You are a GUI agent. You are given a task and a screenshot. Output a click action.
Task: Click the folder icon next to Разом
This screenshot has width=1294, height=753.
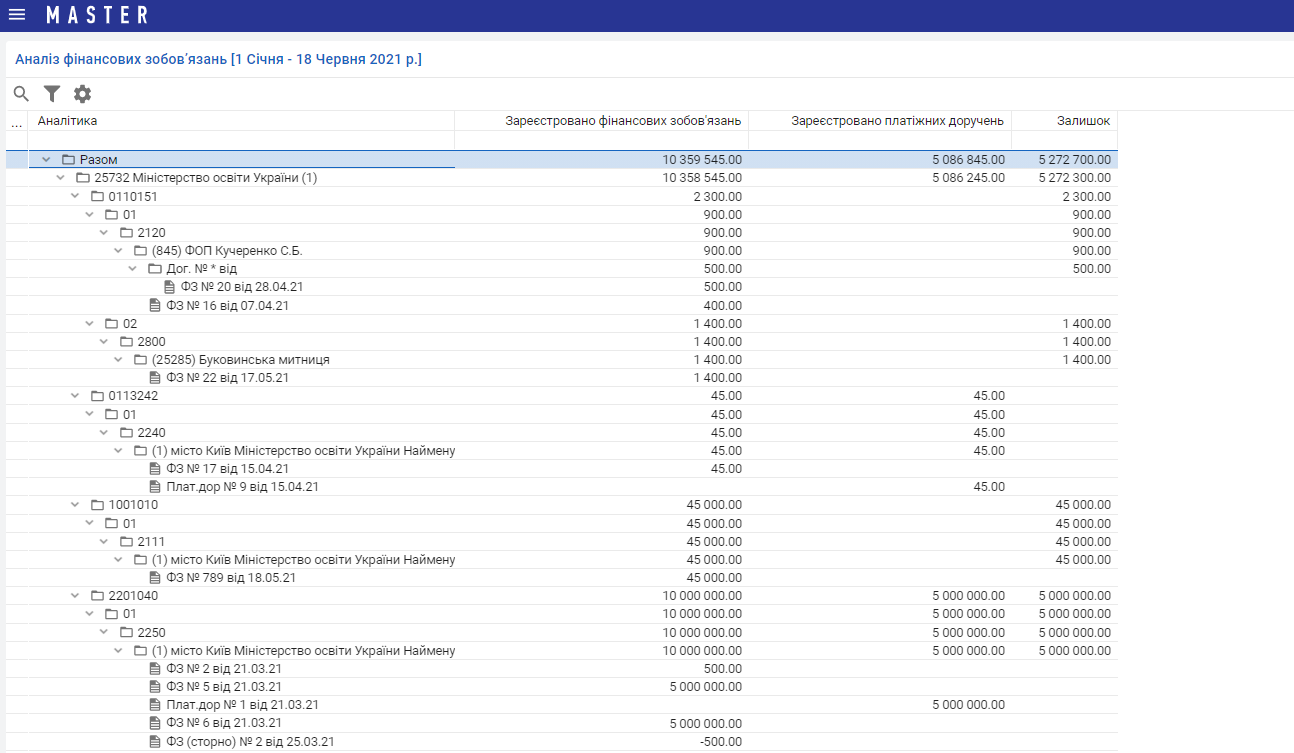[68, 160]
